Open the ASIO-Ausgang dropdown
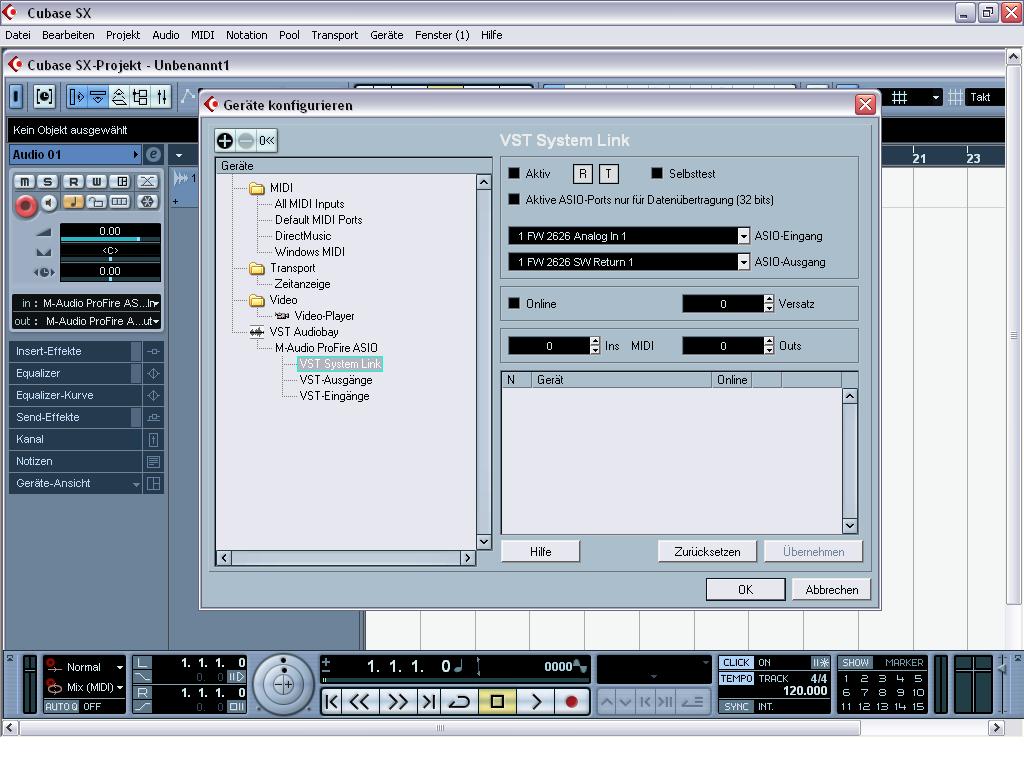This screenshot has width=1024, height=768. click(x=743, y=262)
